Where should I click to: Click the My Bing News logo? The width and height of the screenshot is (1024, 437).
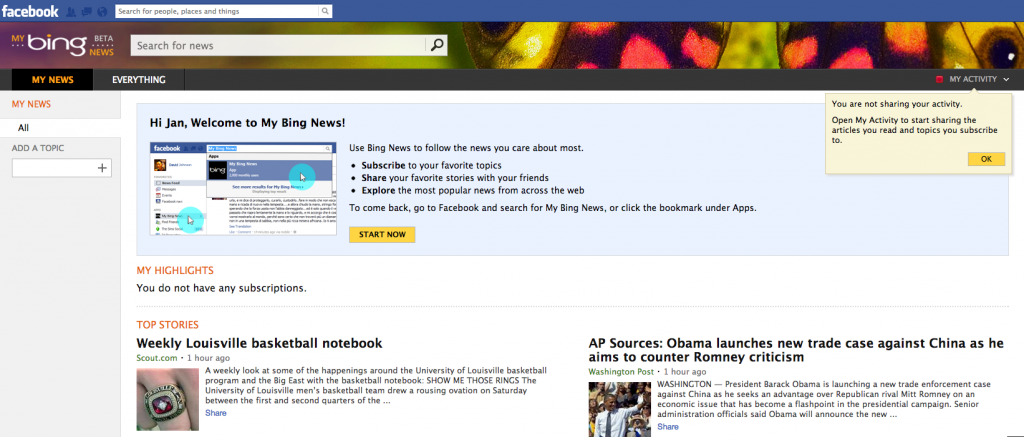coord(62,45)
